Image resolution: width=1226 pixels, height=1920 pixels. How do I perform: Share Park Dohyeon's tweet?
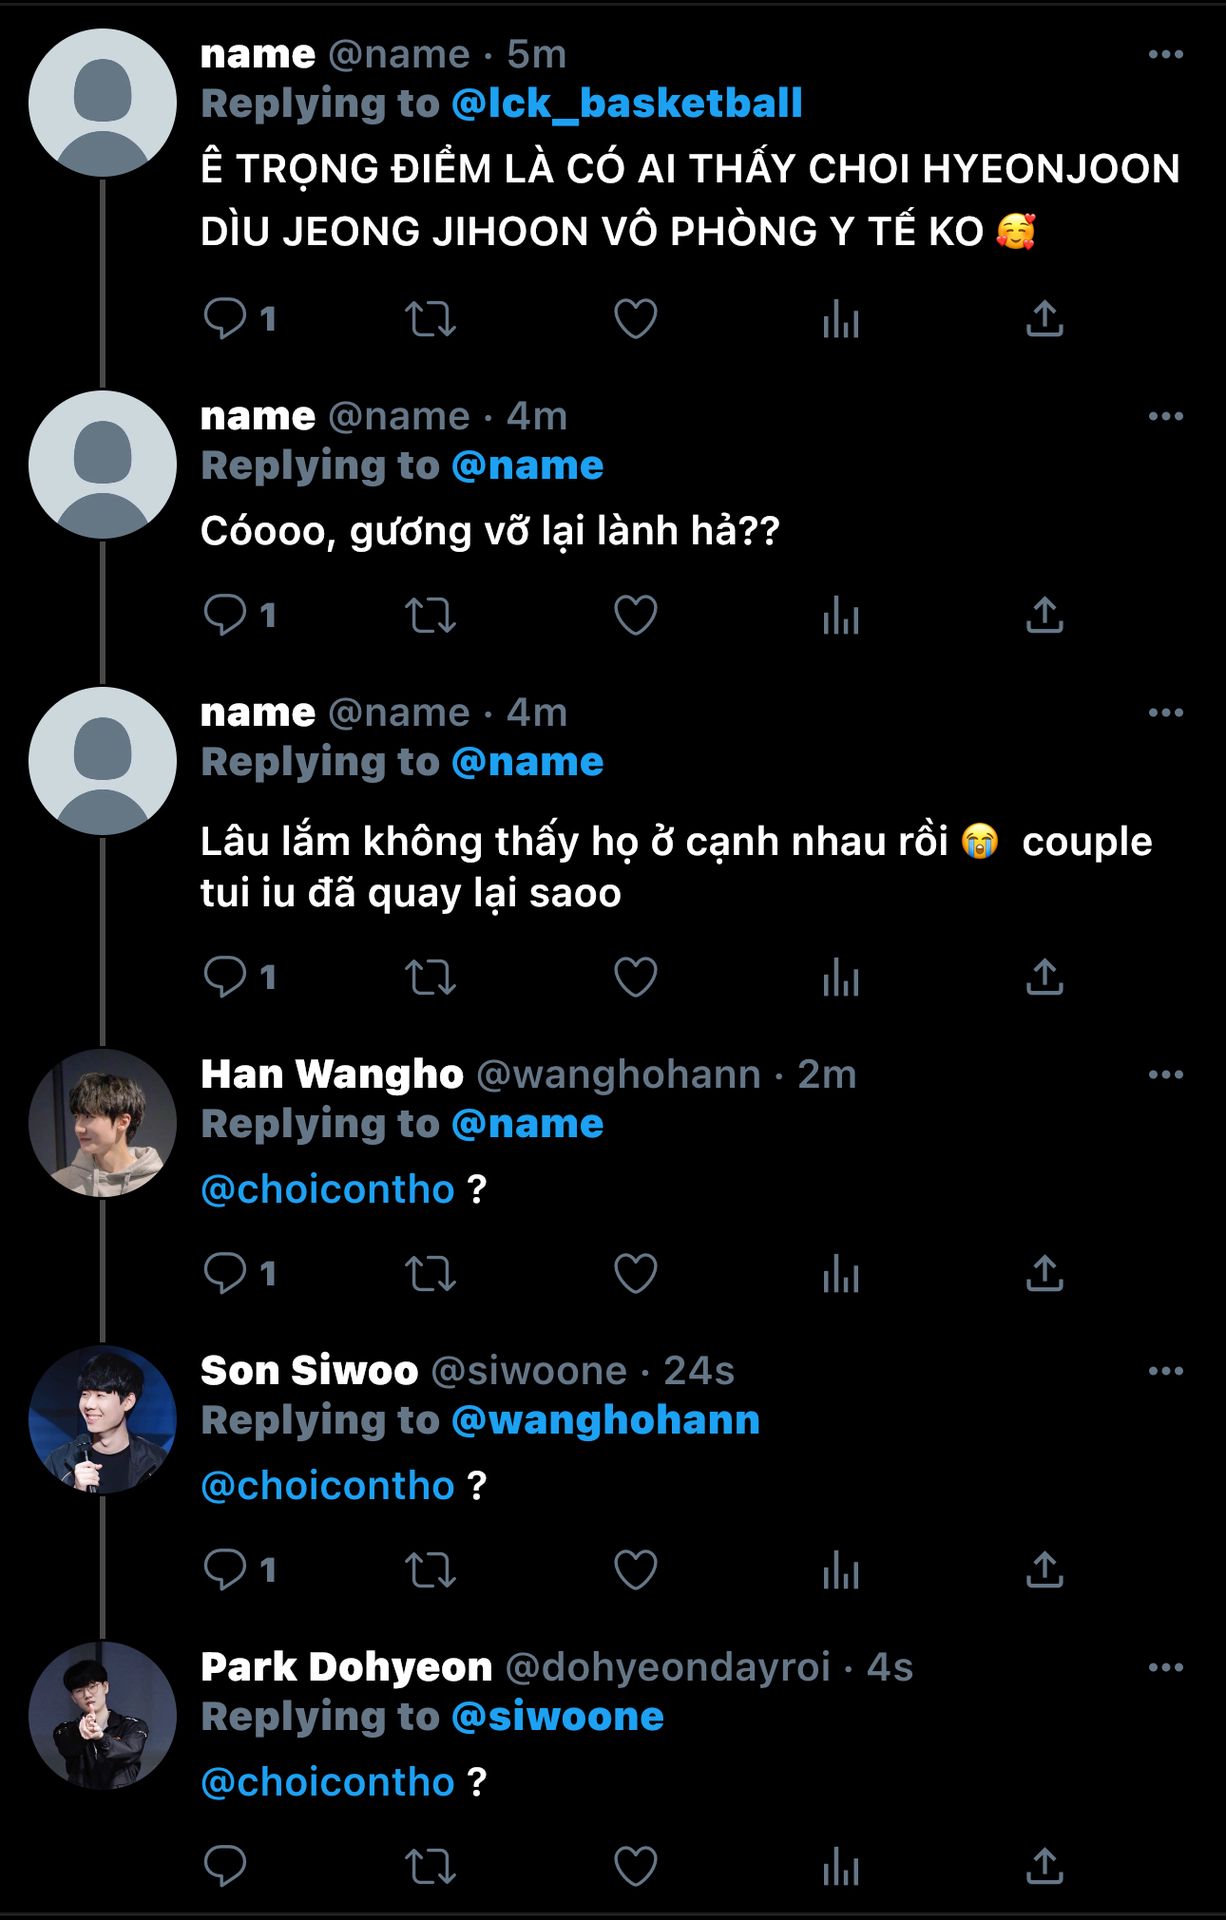1044,1866
